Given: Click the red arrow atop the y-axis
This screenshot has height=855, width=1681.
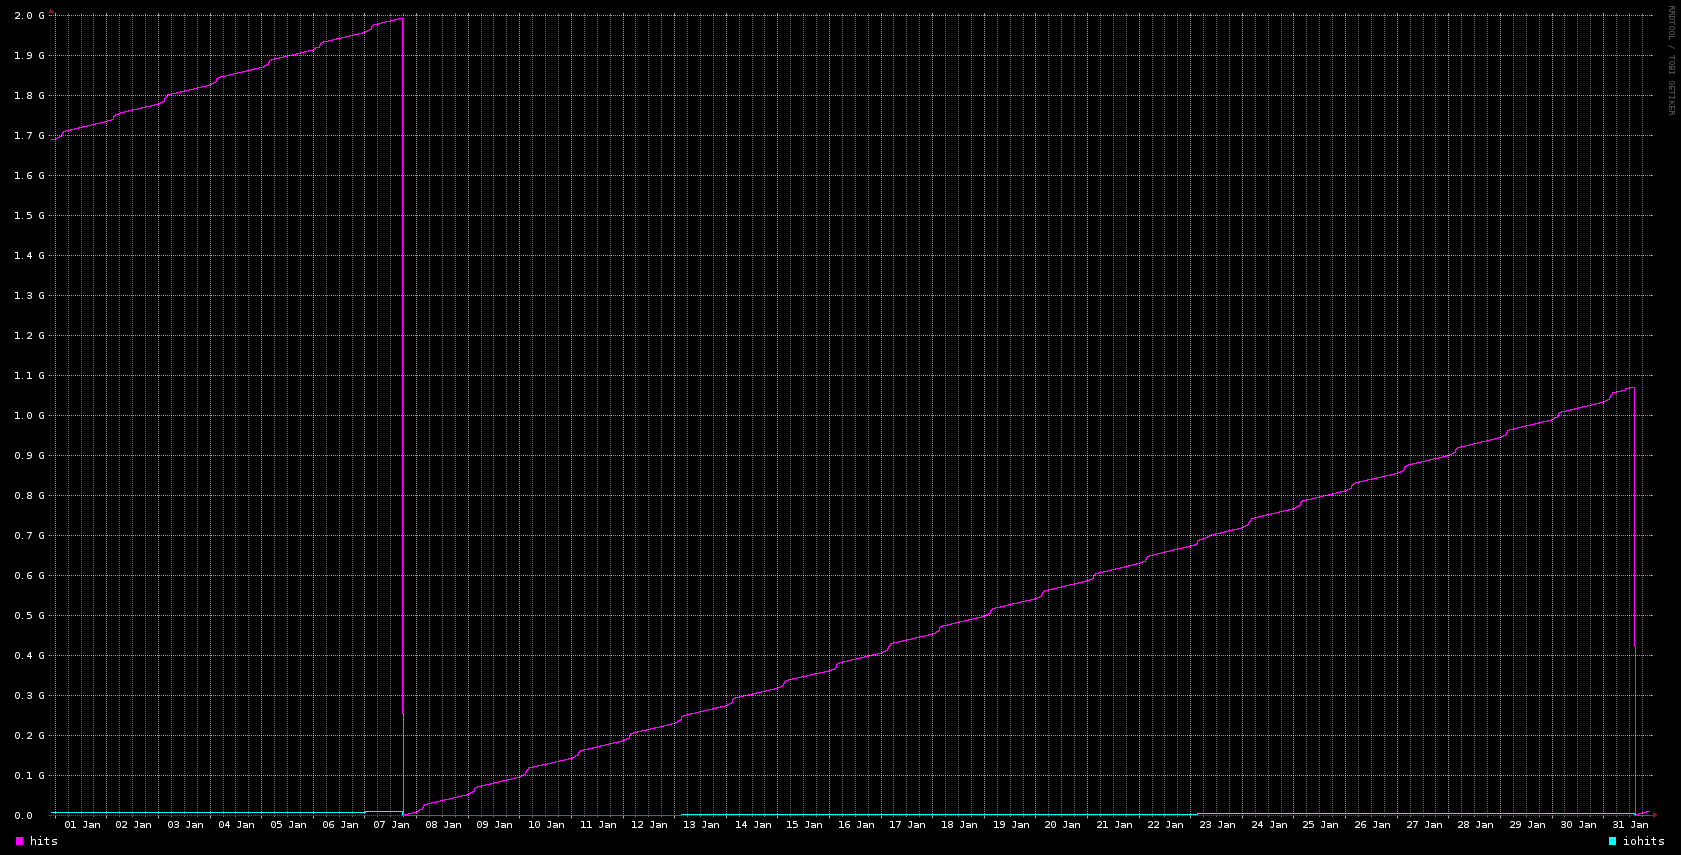Looking at the screenshot, I should (x=52, y=11).
